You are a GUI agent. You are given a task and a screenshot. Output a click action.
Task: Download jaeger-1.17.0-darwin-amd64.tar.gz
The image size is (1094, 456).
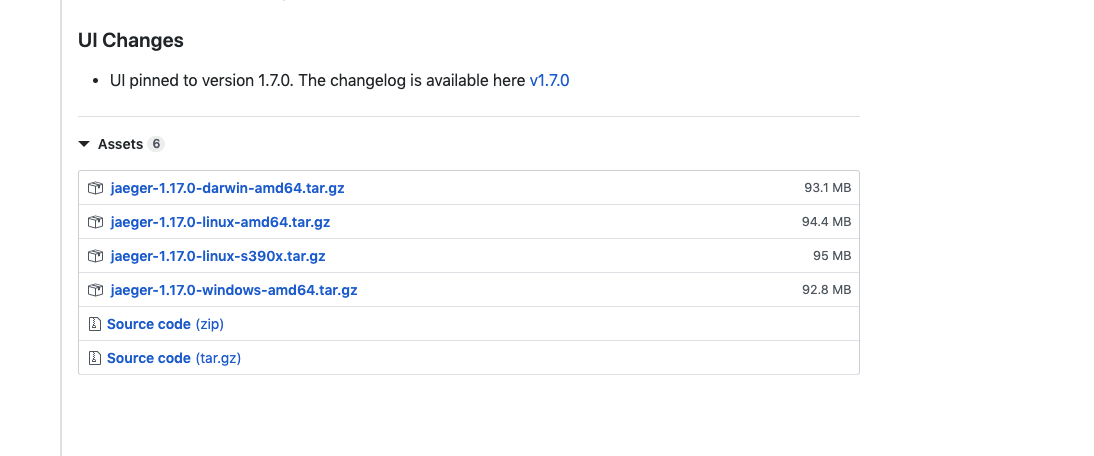227,188
